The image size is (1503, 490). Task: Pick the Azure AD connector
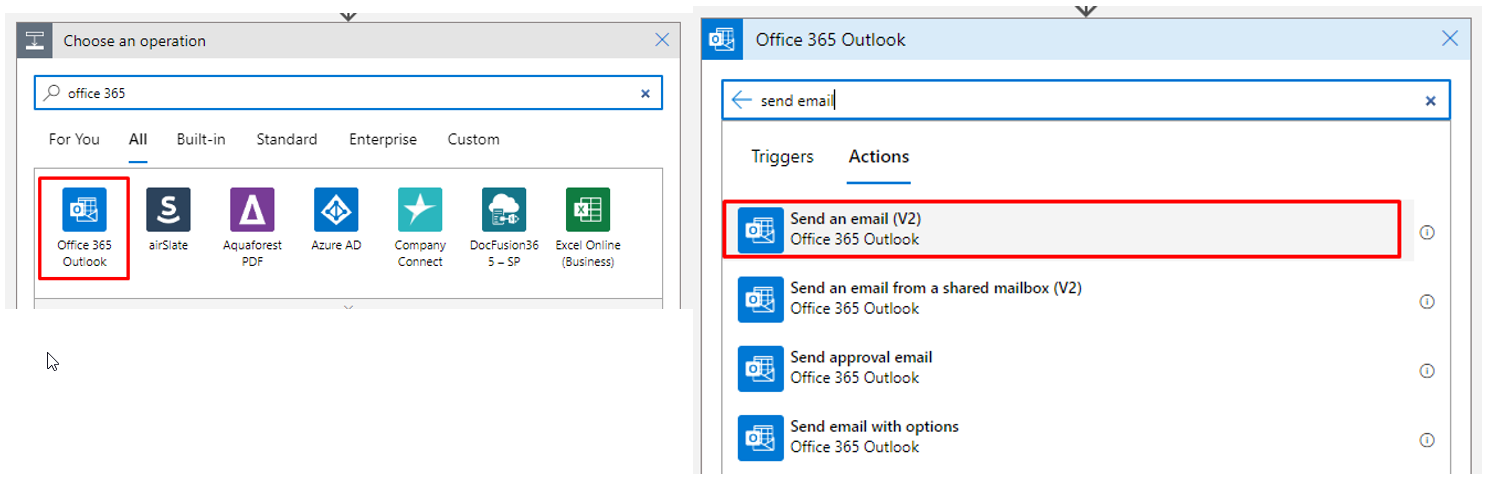(336, 210)
